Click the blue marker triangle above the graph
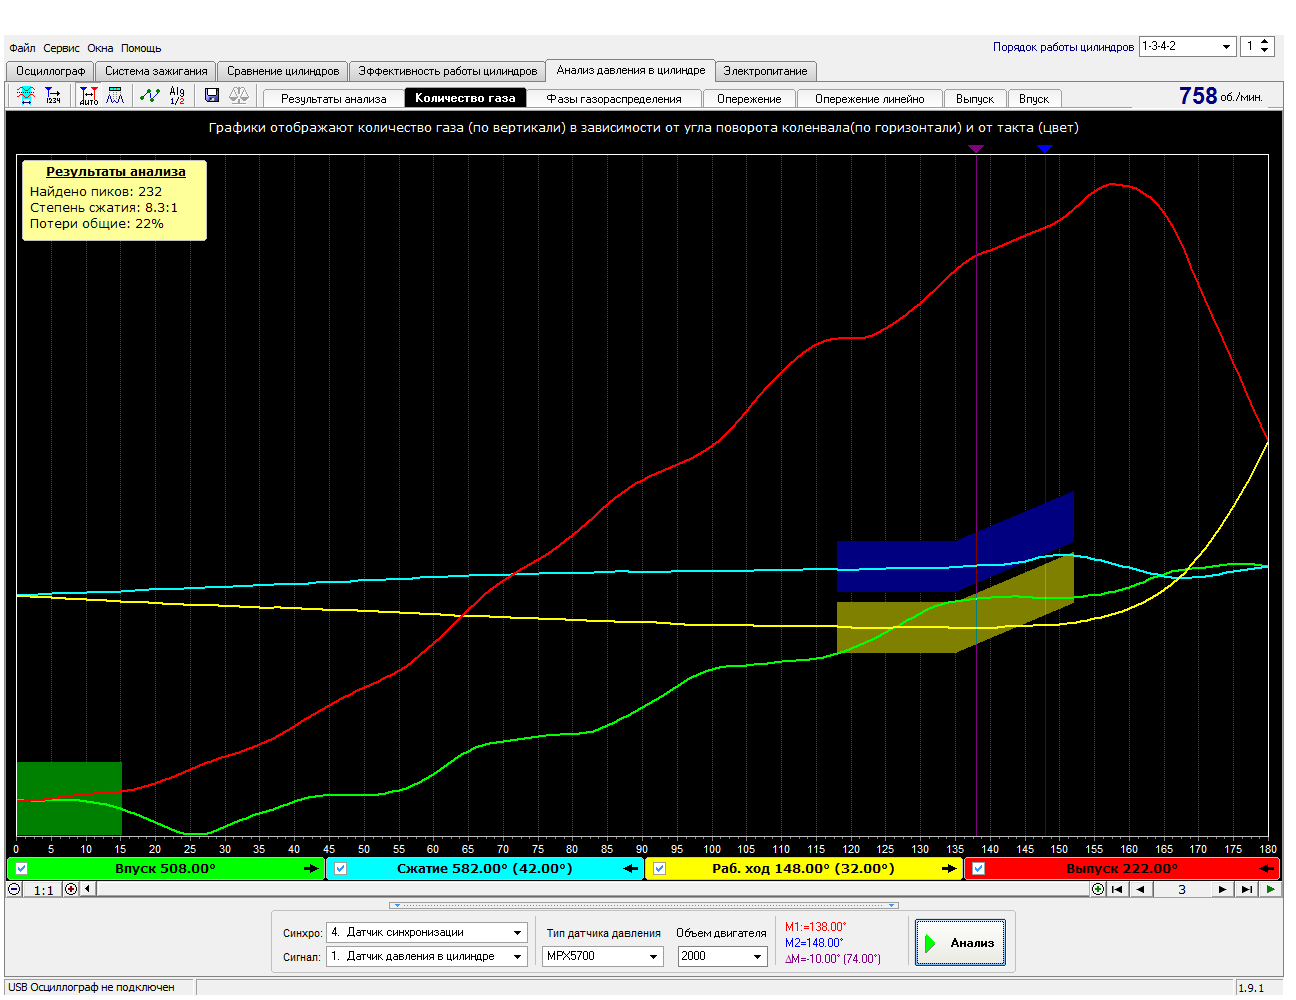This screenshot has width=1296, height=1000. point(1045,149)
